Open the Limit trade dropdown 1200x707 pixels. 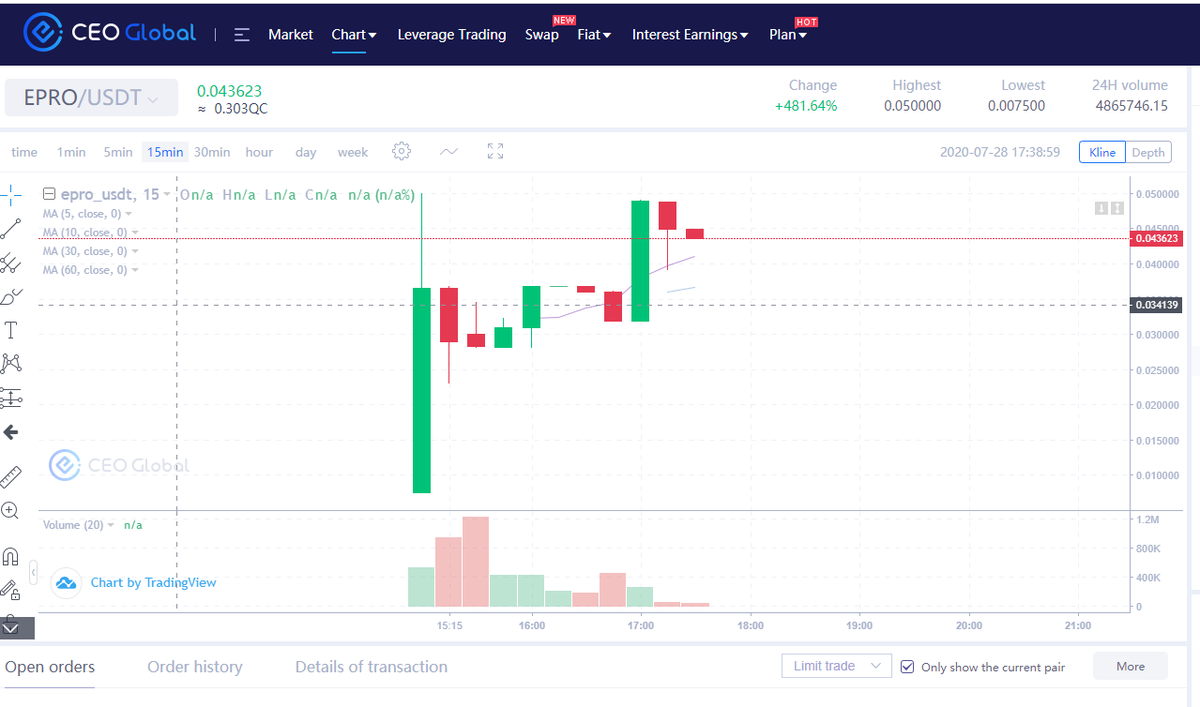(835, 666)
